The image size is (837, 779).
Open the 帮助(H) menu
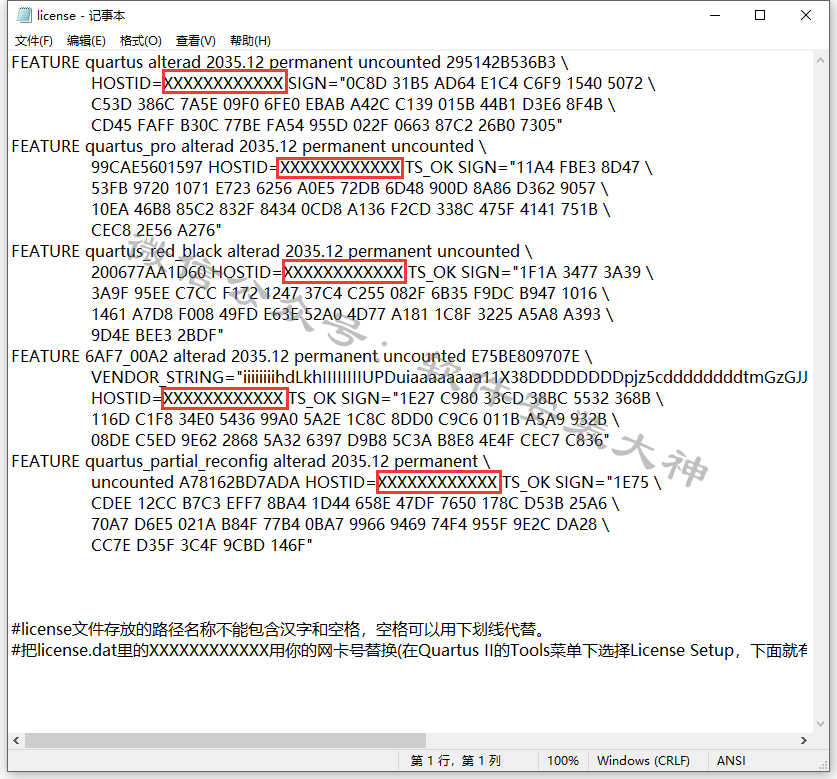pyautogui.click(x=250, y=41)
